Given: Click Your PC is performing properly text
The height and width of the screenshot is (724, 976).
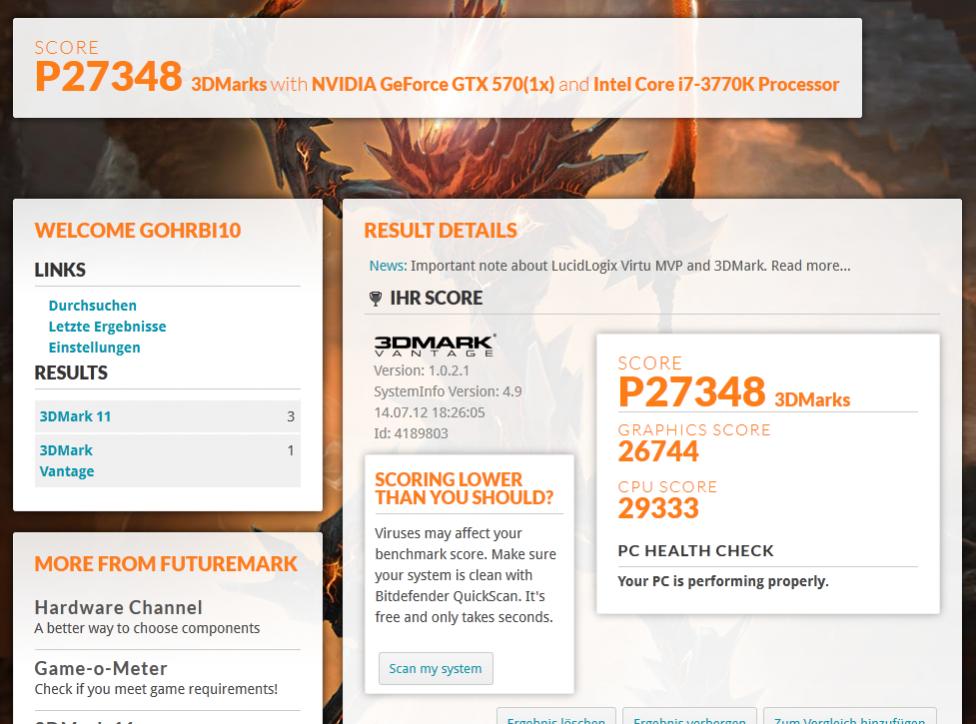Looking at the screenshot, I should tap(723, 581).
